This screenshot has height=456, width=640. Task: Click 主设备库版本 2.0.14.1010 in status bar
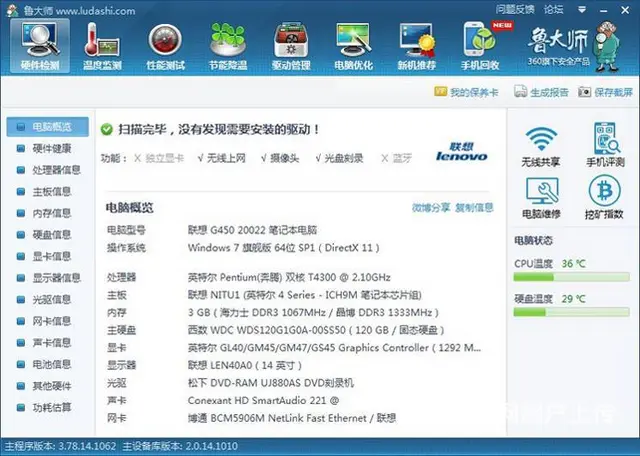coord(180,446)
